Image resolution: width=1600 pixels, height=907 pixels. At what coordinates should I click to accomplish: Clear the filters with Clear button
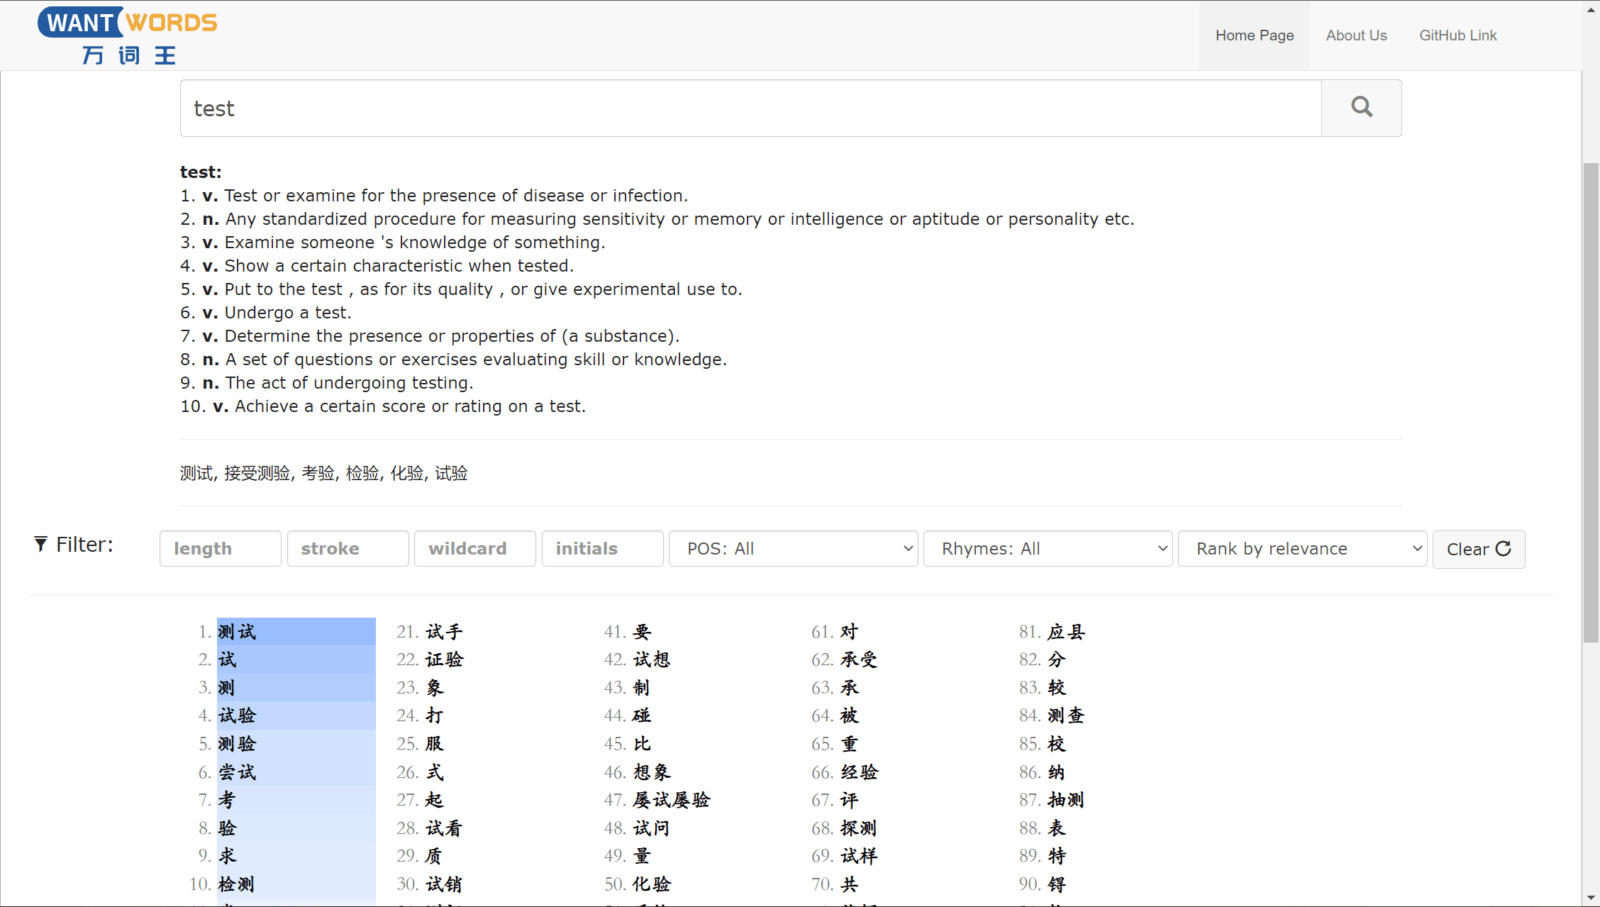tap(1478, 549)
